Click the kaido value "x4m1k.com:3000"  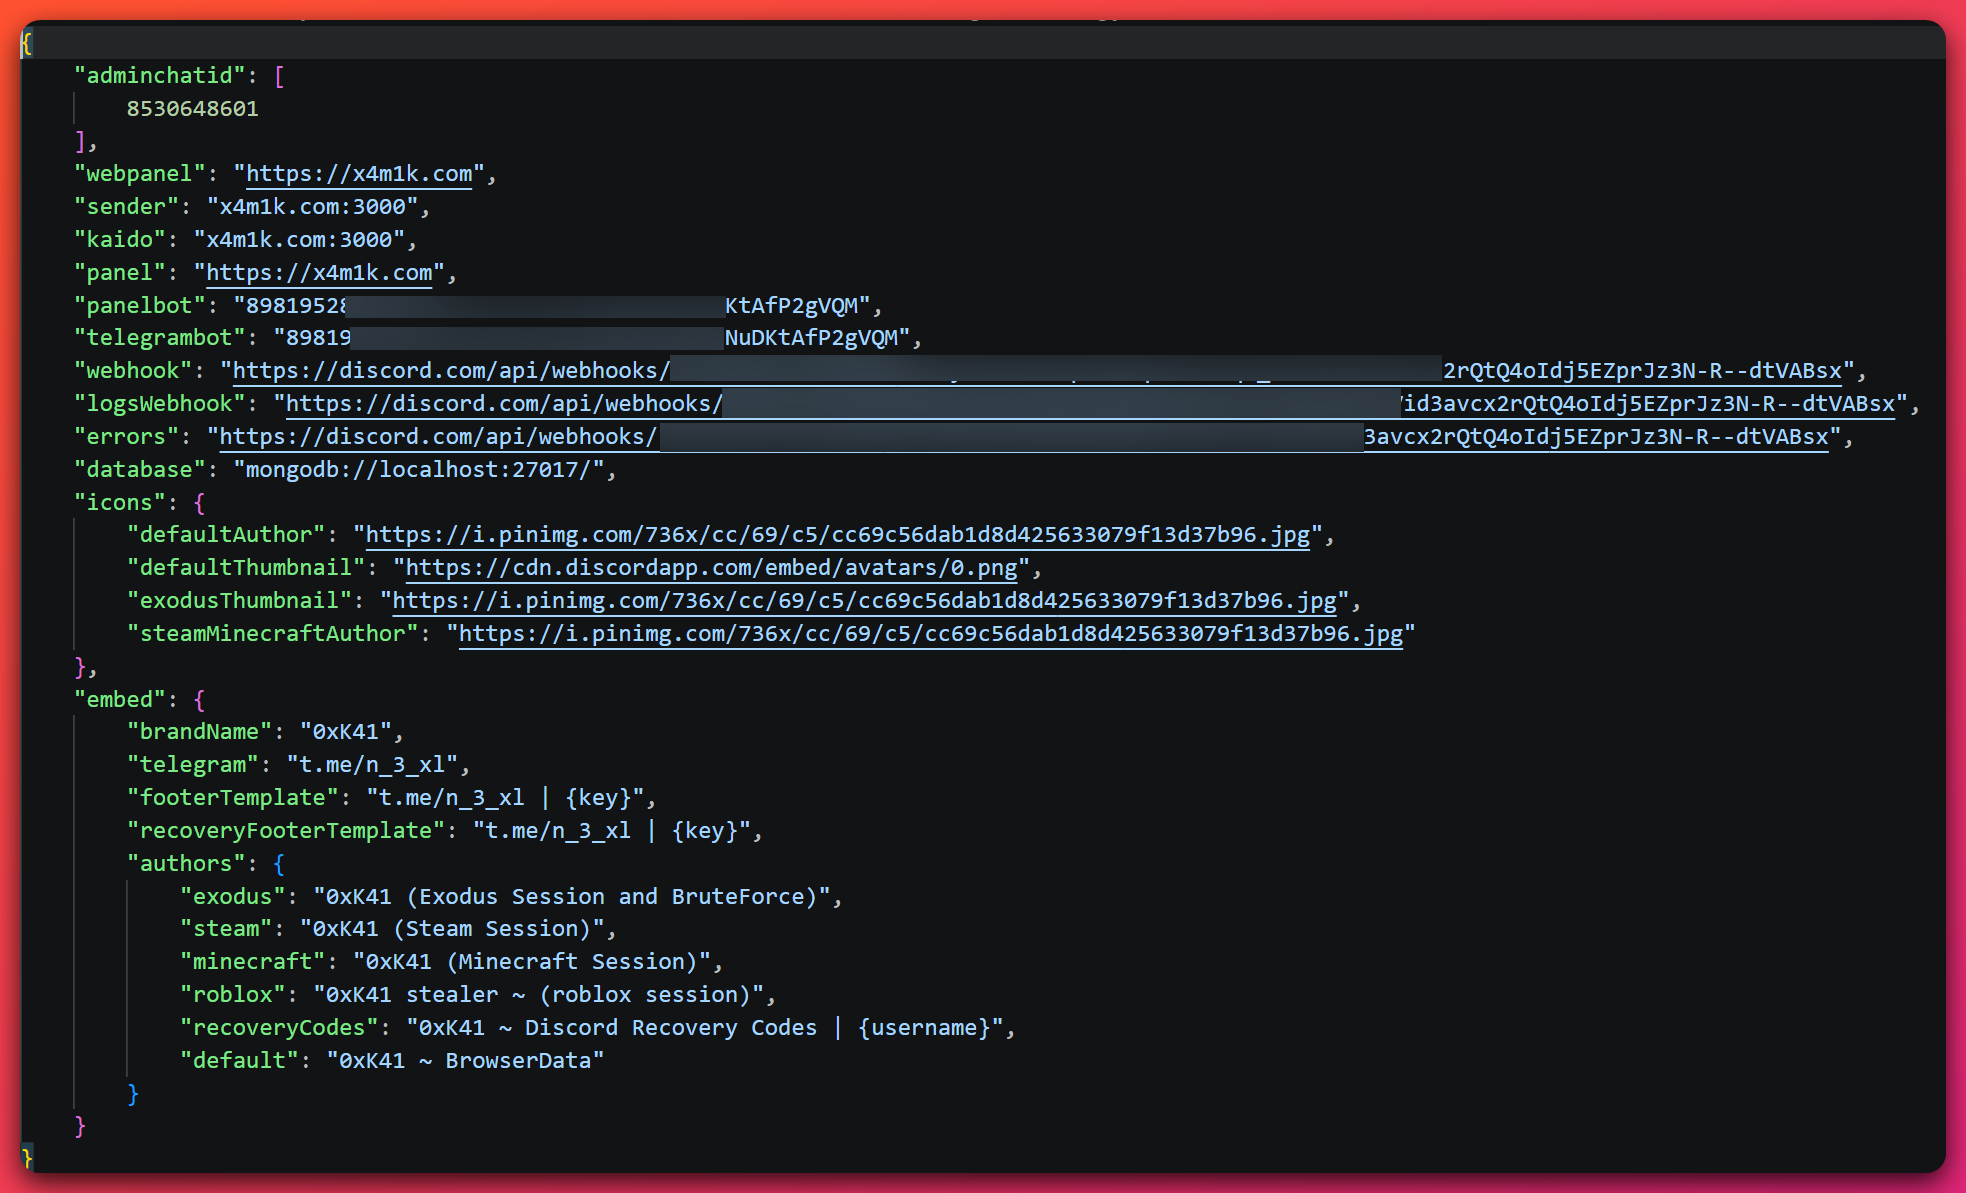[299, 240]
